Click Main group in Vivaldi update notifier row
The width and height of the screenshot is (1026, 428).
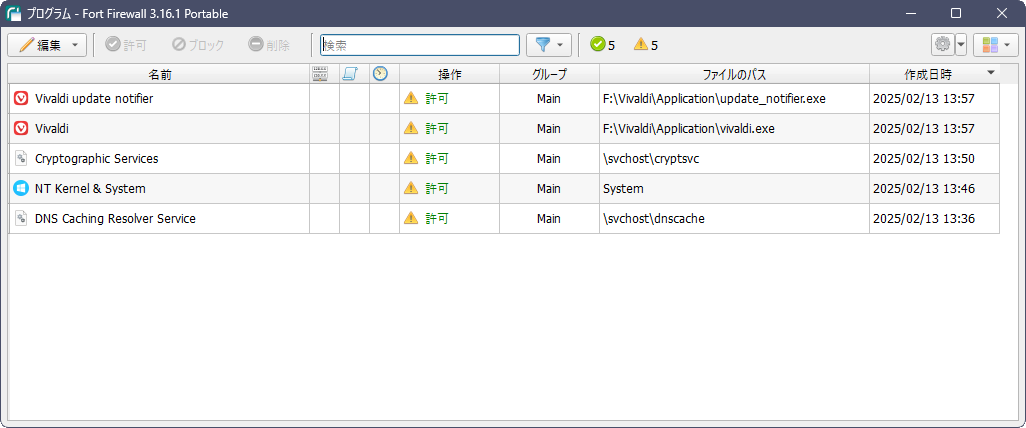pos(548,99)
